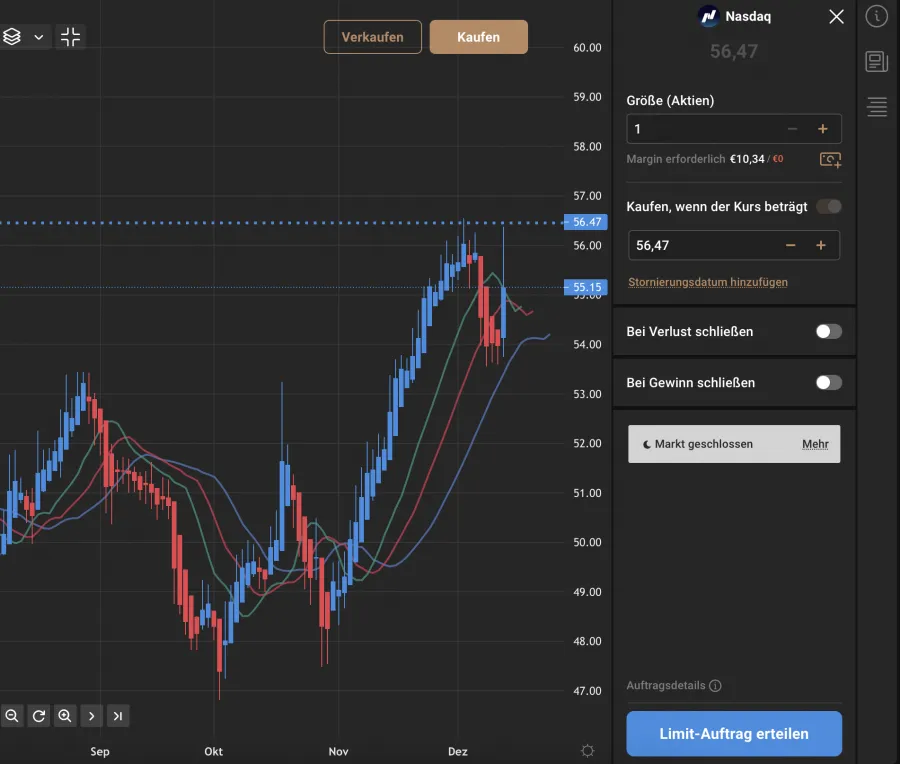The height and width of the screenshot is (764, 900).
Task: Open the info panel in the right sidebar
Action: point(877,16)
